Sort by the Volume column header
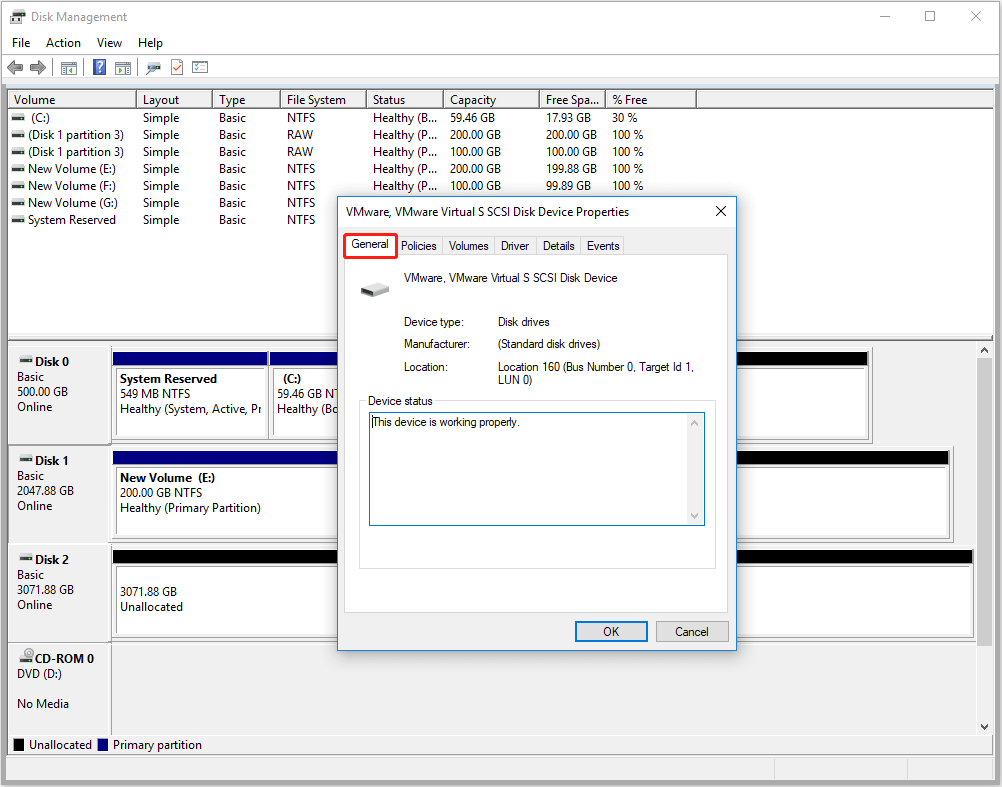The height and width of the screenshot is (787, 1002). [72, 100]
